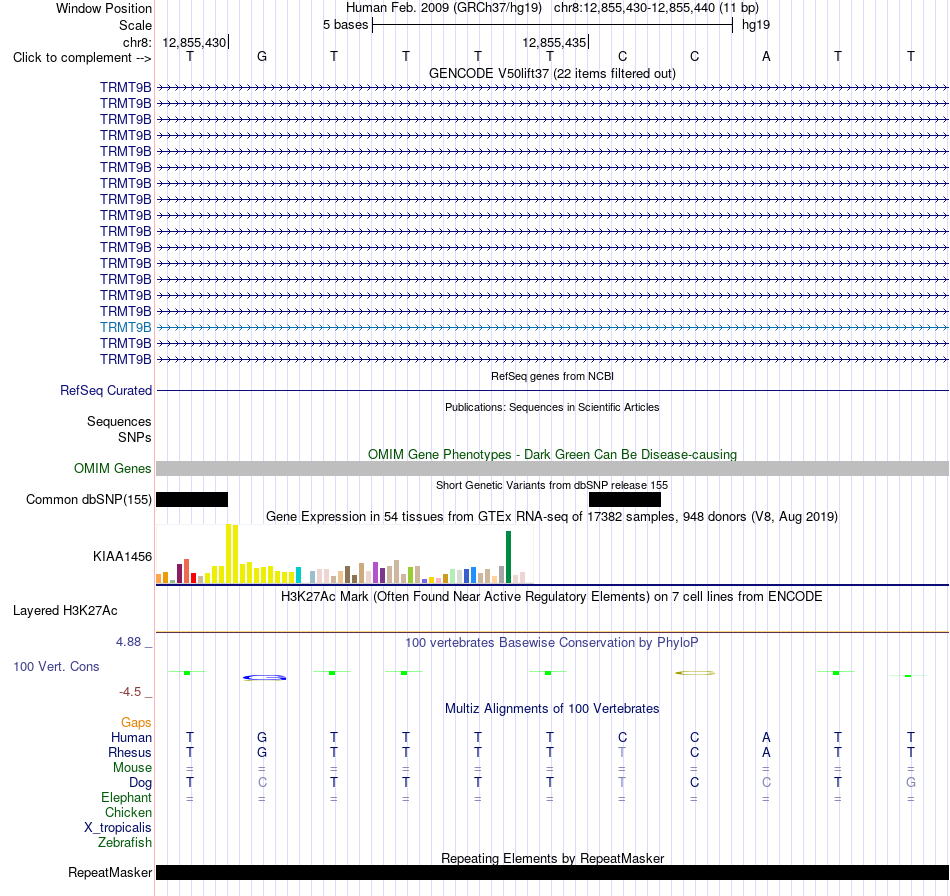This screenshot has width=950, height=896.
Task: Click the Window Position label
Action: (104, 8)
